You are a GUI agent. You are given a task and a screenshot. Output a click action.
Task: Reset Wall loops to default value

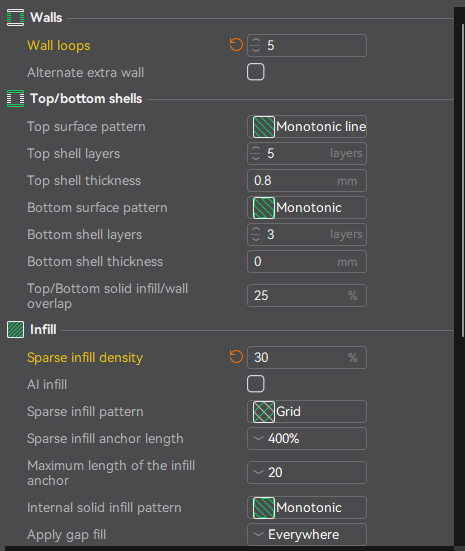[236, 45]
